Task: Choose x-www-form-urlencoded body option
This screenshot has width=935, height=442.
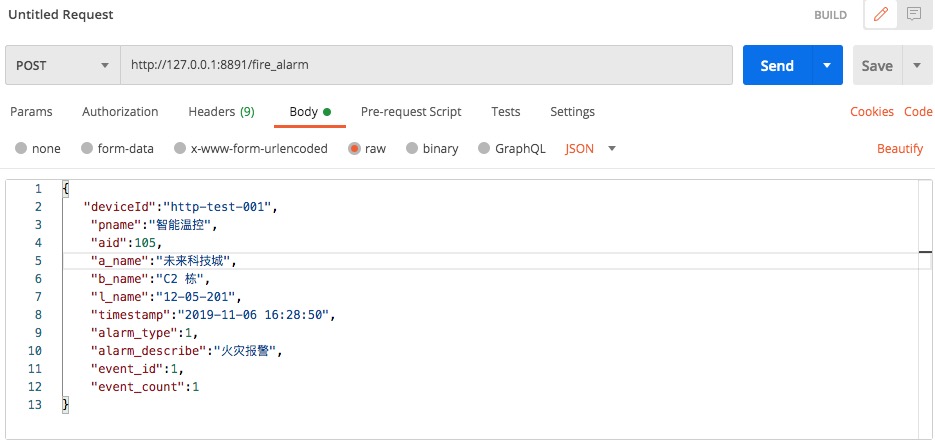Action: pos(180,149)
